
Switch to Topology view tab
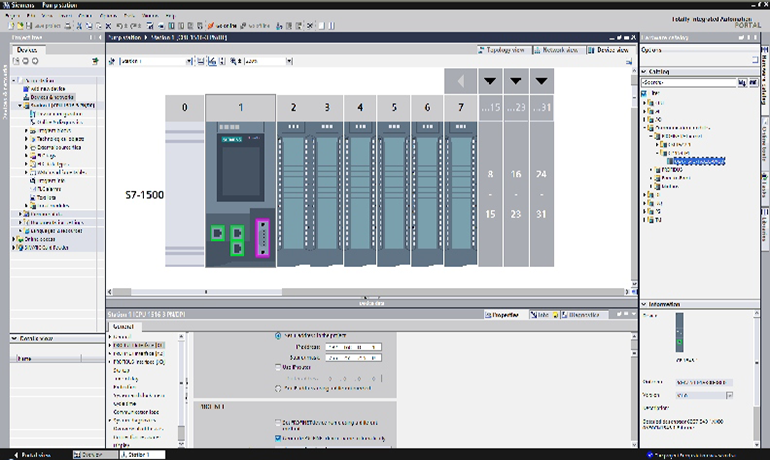[503, 48]
